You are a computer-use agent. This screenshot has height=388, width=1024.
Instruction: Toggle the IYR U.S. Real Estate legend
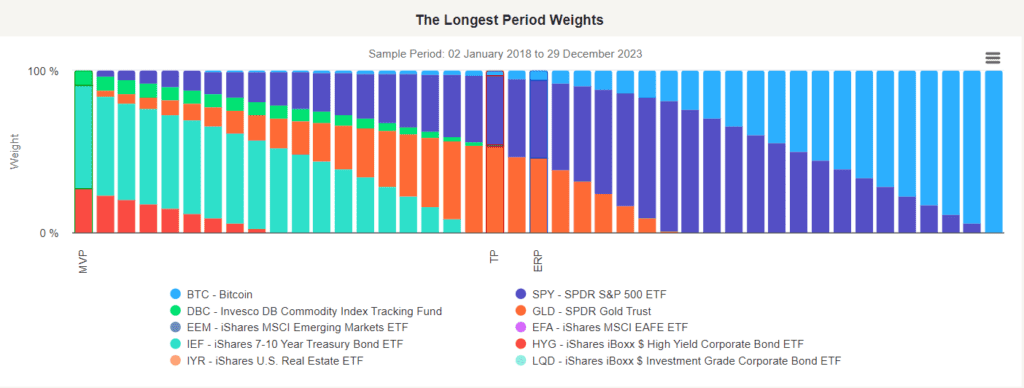tap(266, 361)
